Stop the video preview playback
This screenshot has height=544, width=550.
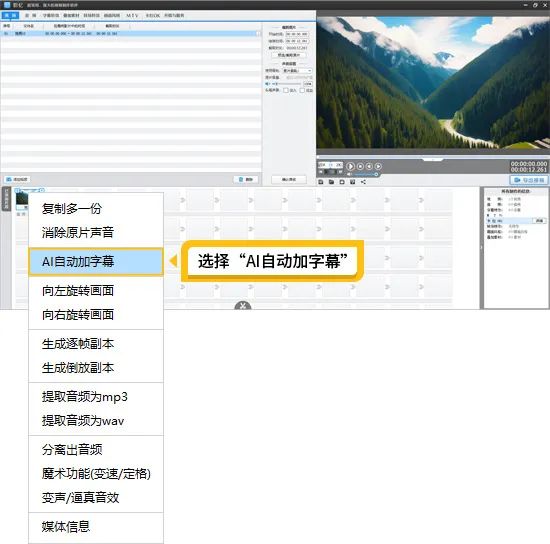[x=360, y=166]
